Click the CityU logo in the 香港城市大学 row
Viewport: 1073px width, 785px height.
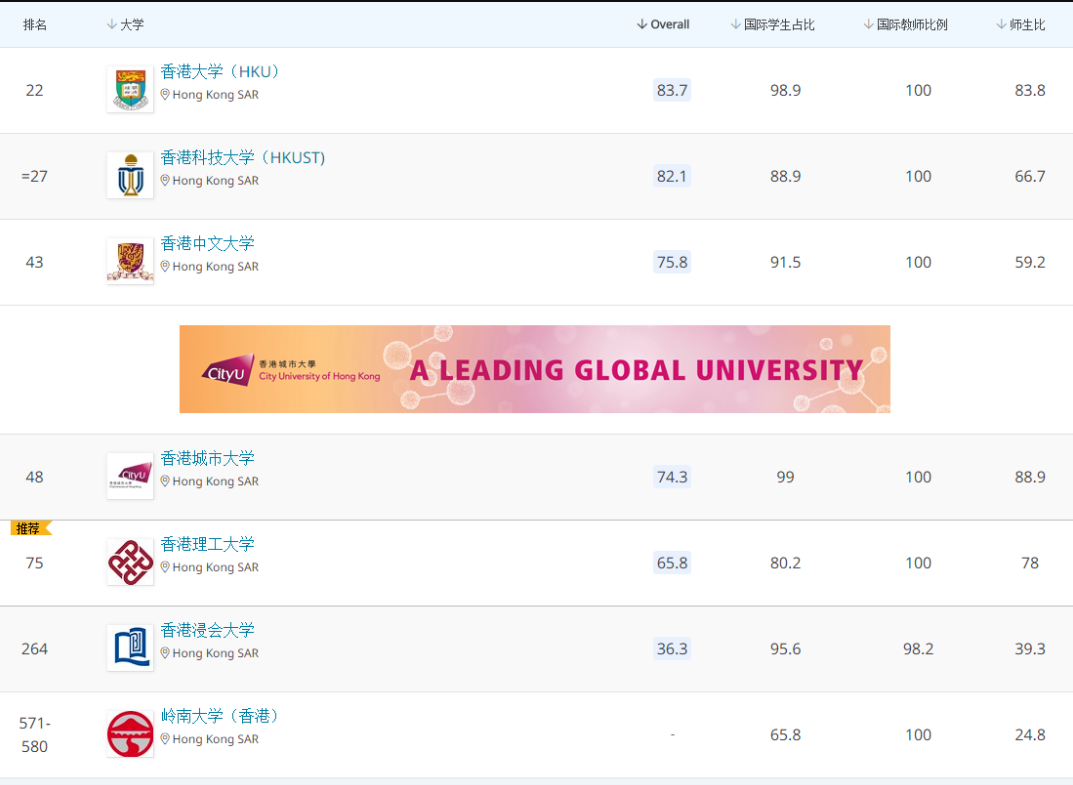tap(130, 476)
